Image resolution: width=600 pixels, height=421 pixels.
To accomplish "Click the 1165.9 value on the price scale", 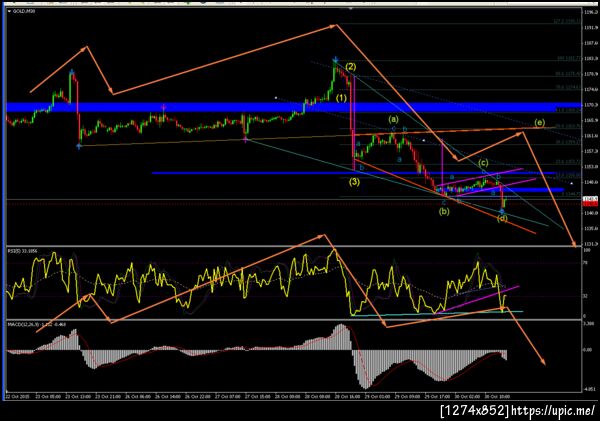I will coord(591,120).
